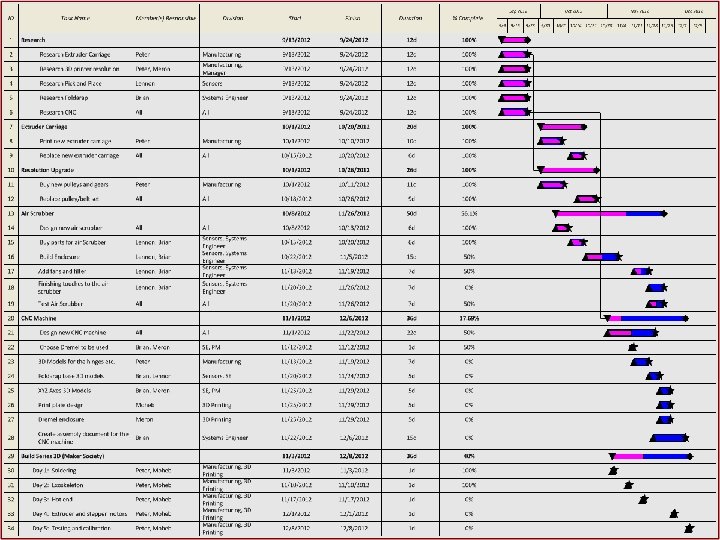Click Research summary bar in Gantt chart
720x540 pixels.
pyautogui.click(x=514, y=40)
